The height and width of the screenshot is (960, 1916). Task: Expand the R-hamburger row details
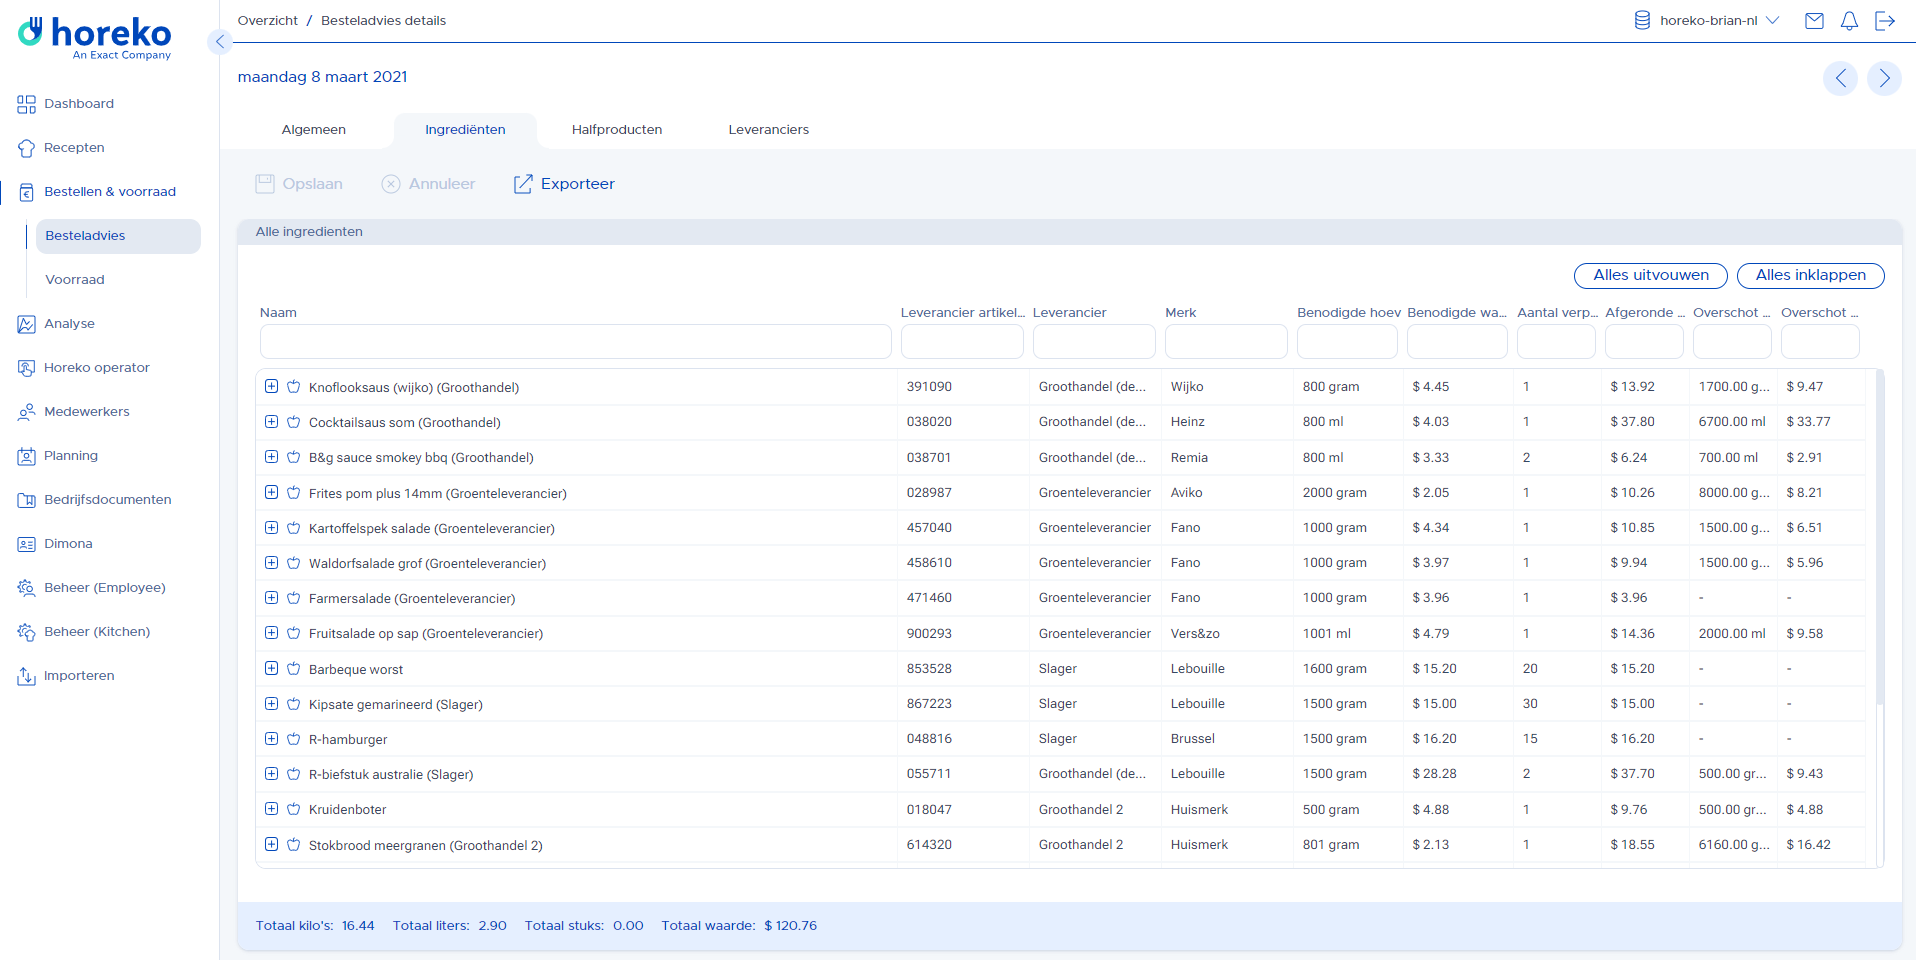point(271,739)
